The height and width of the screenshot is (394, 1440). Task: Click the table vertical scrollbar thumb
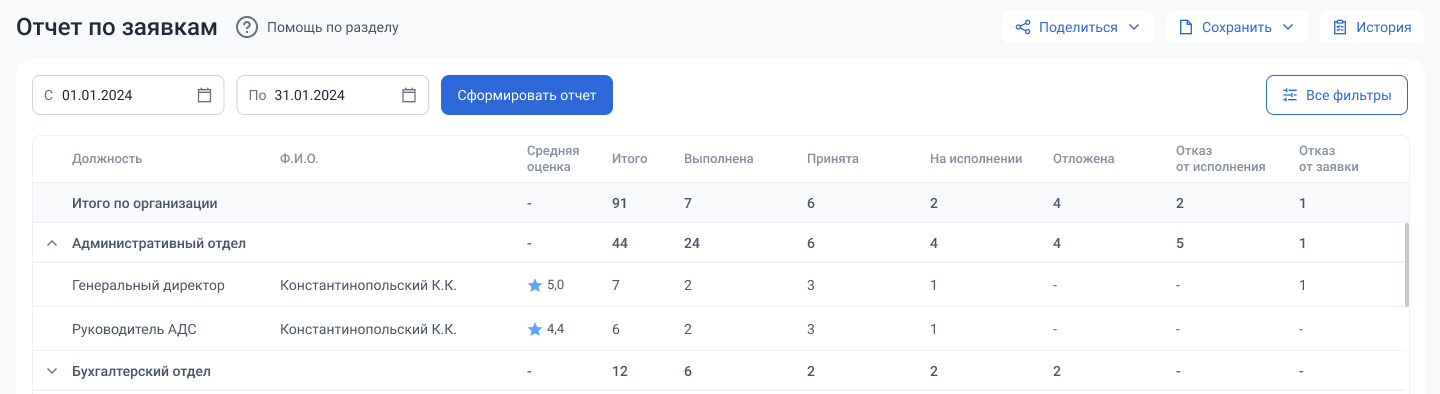pyautogui.click(x=1406, y=264)
